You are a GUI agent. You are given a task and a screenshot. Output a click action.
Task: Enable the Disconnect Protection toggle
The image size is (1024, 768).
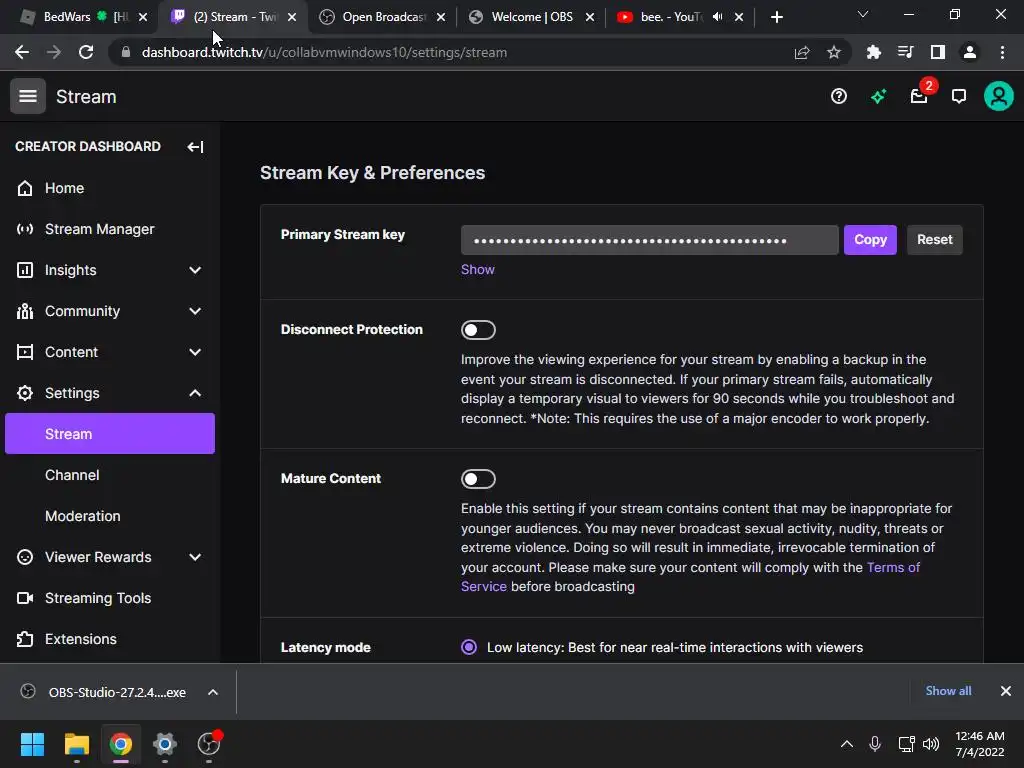(478, 330)
